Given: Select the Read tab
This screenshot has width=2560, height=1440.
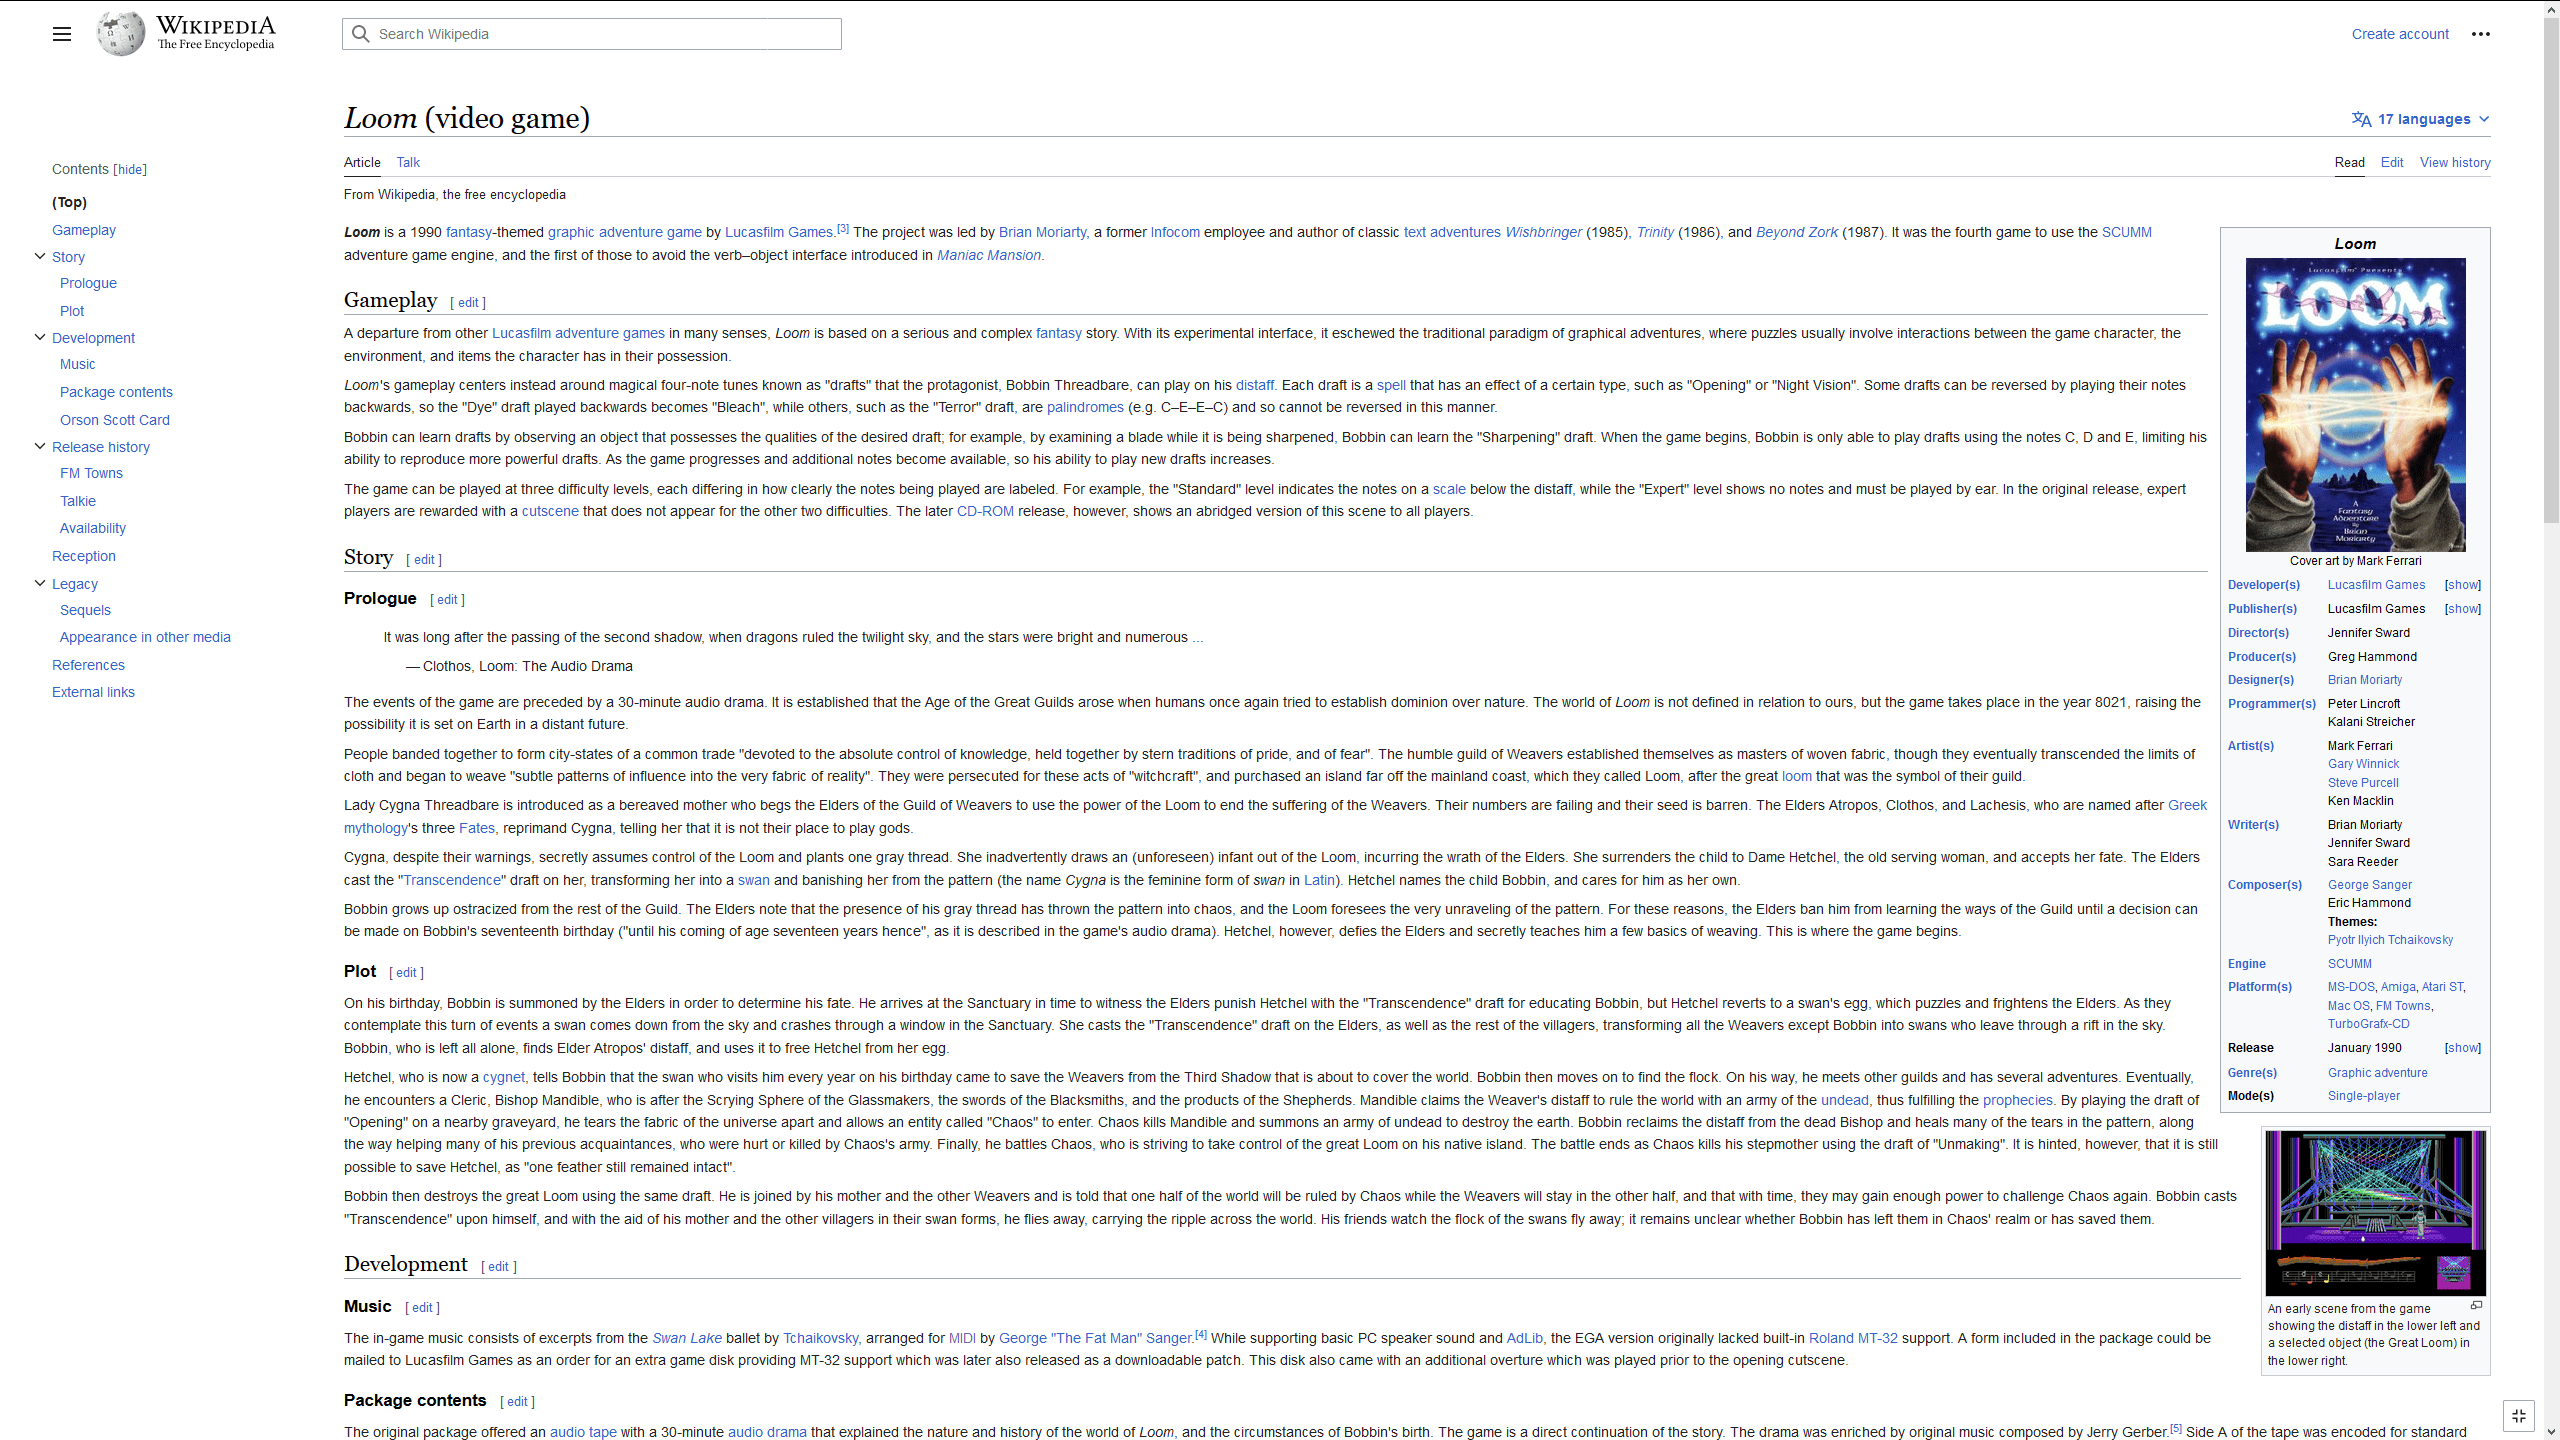Looking at the screenshot, I should coord(2350,162).
